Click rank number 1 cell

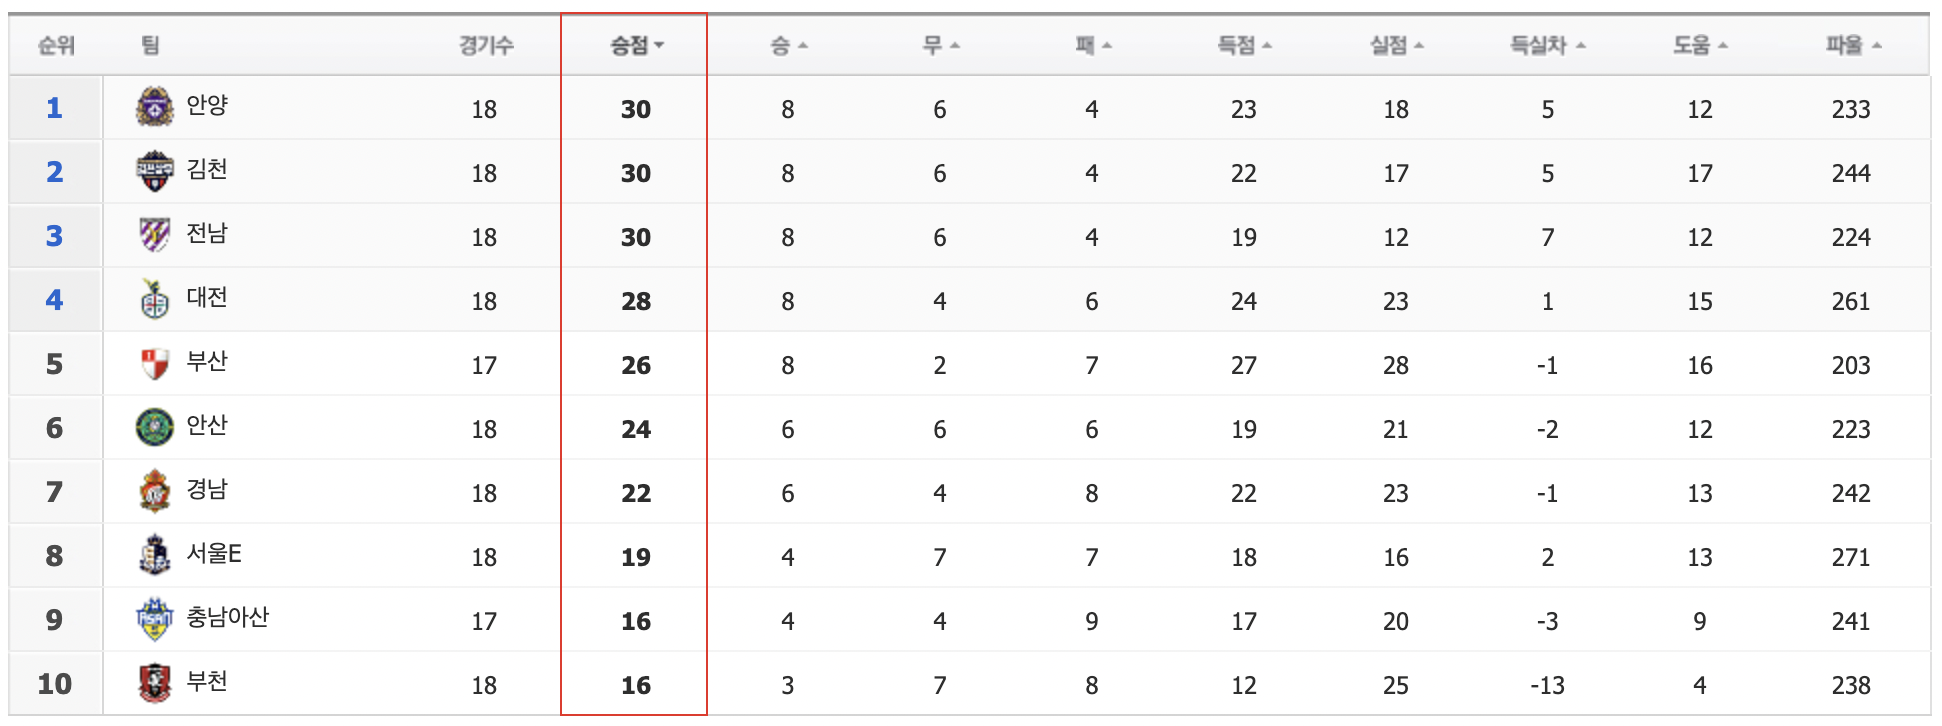click(55, 108)
